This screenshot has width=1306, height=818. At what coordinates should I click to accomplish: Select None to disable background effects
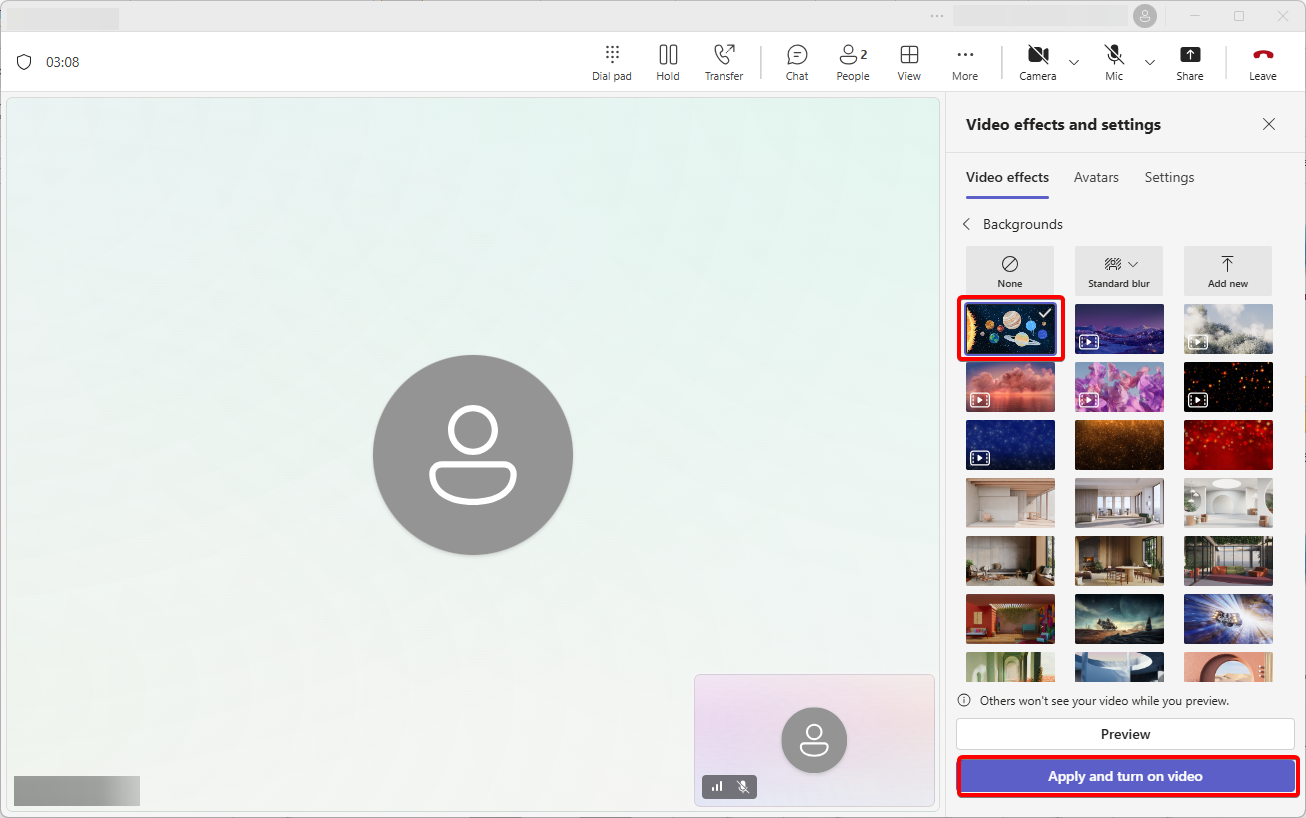1010,271
